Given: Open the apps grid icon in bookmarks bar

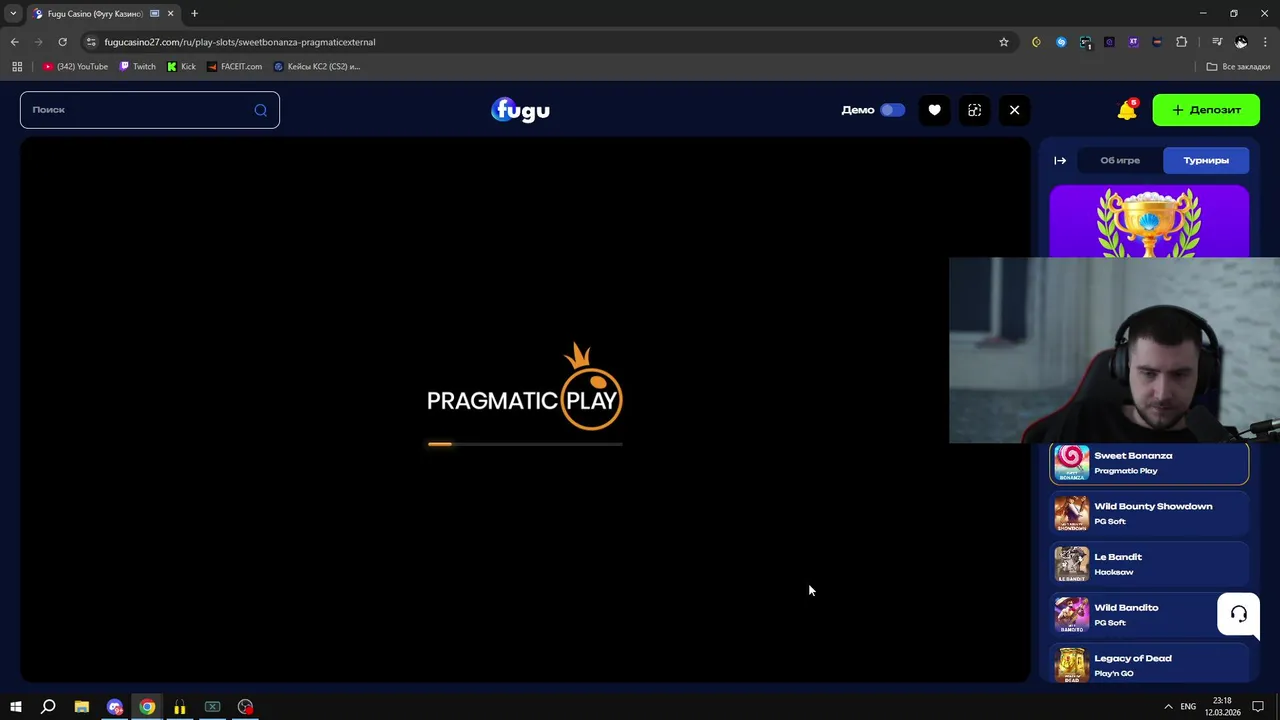Looking at the screenshot, I should tap(17, 66).
